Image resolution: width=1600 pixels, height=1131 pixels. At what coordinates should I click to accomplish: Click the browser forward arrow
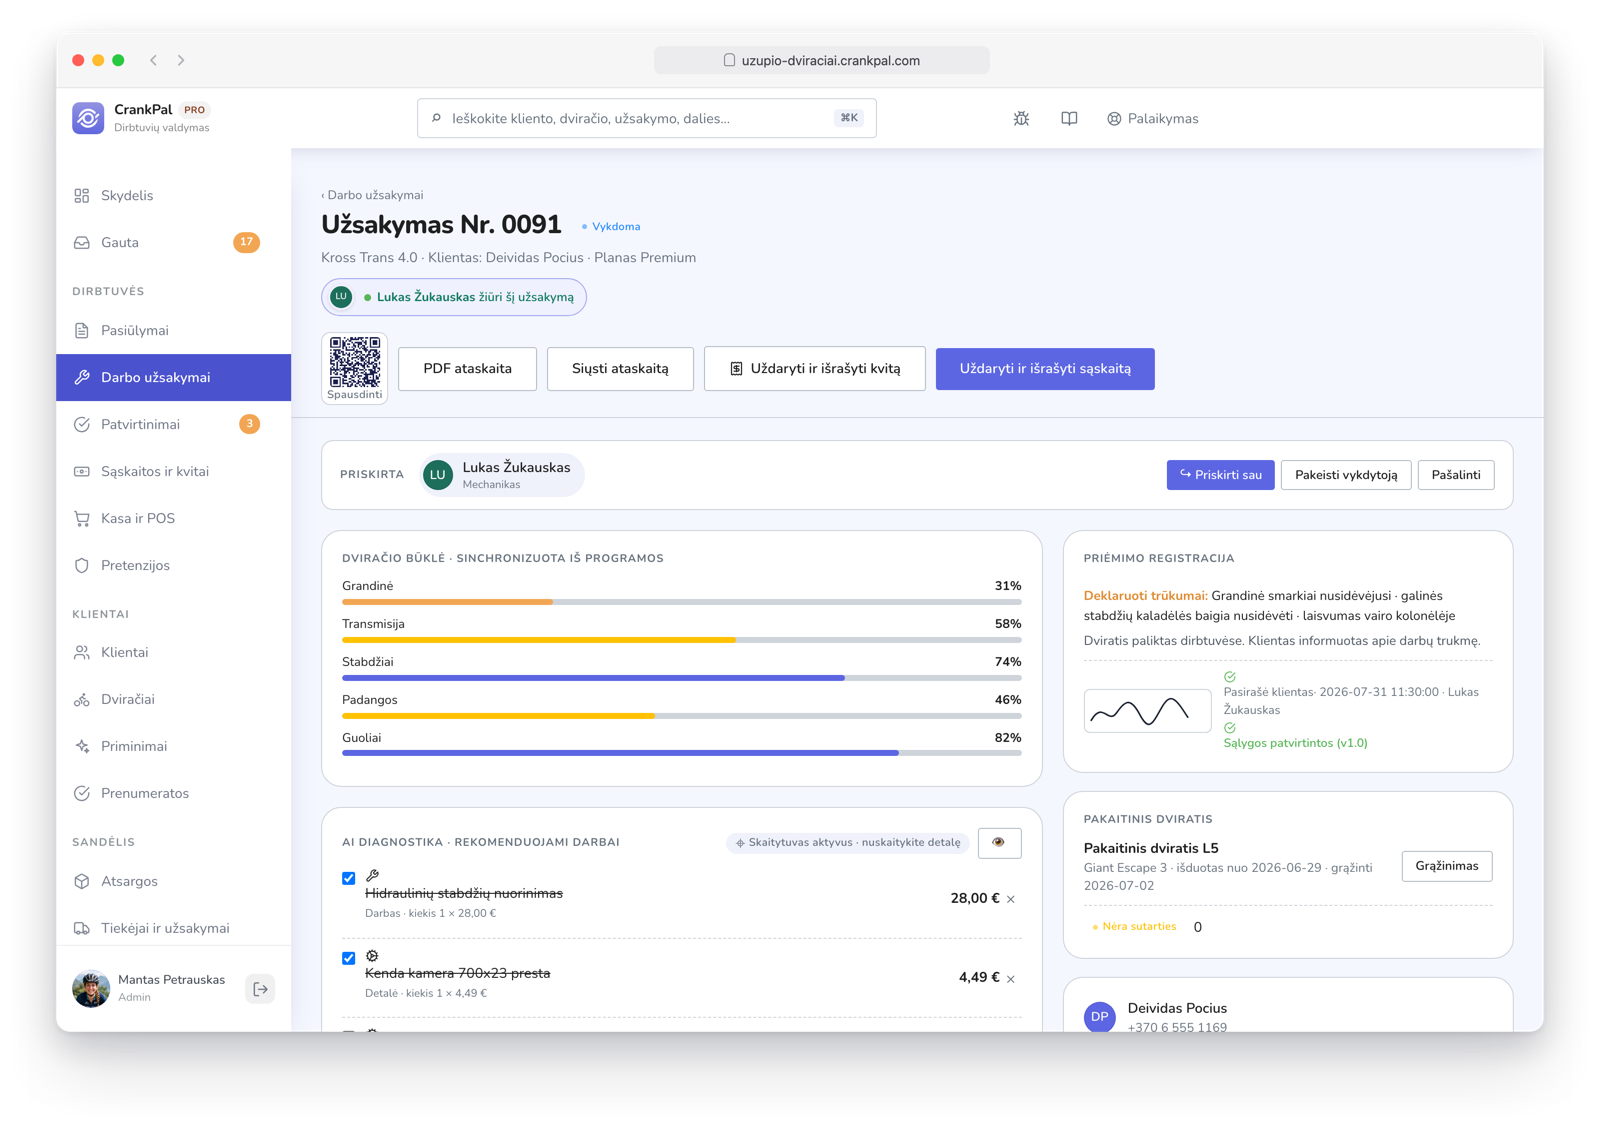pos(181,60)
